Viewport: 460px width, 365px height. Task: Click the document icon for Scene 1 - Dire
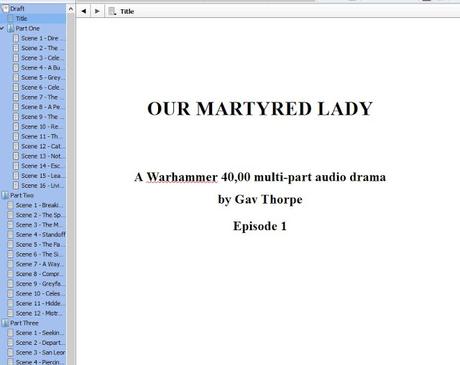pyautogui.click(x=16, y=38)
